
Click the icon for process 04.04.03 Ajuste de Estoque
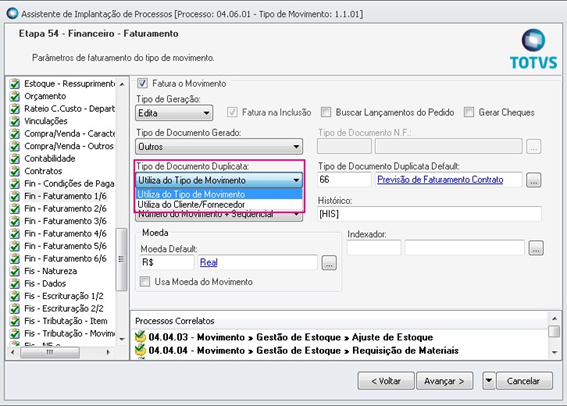pyautogui.click(x=140, y=337)
